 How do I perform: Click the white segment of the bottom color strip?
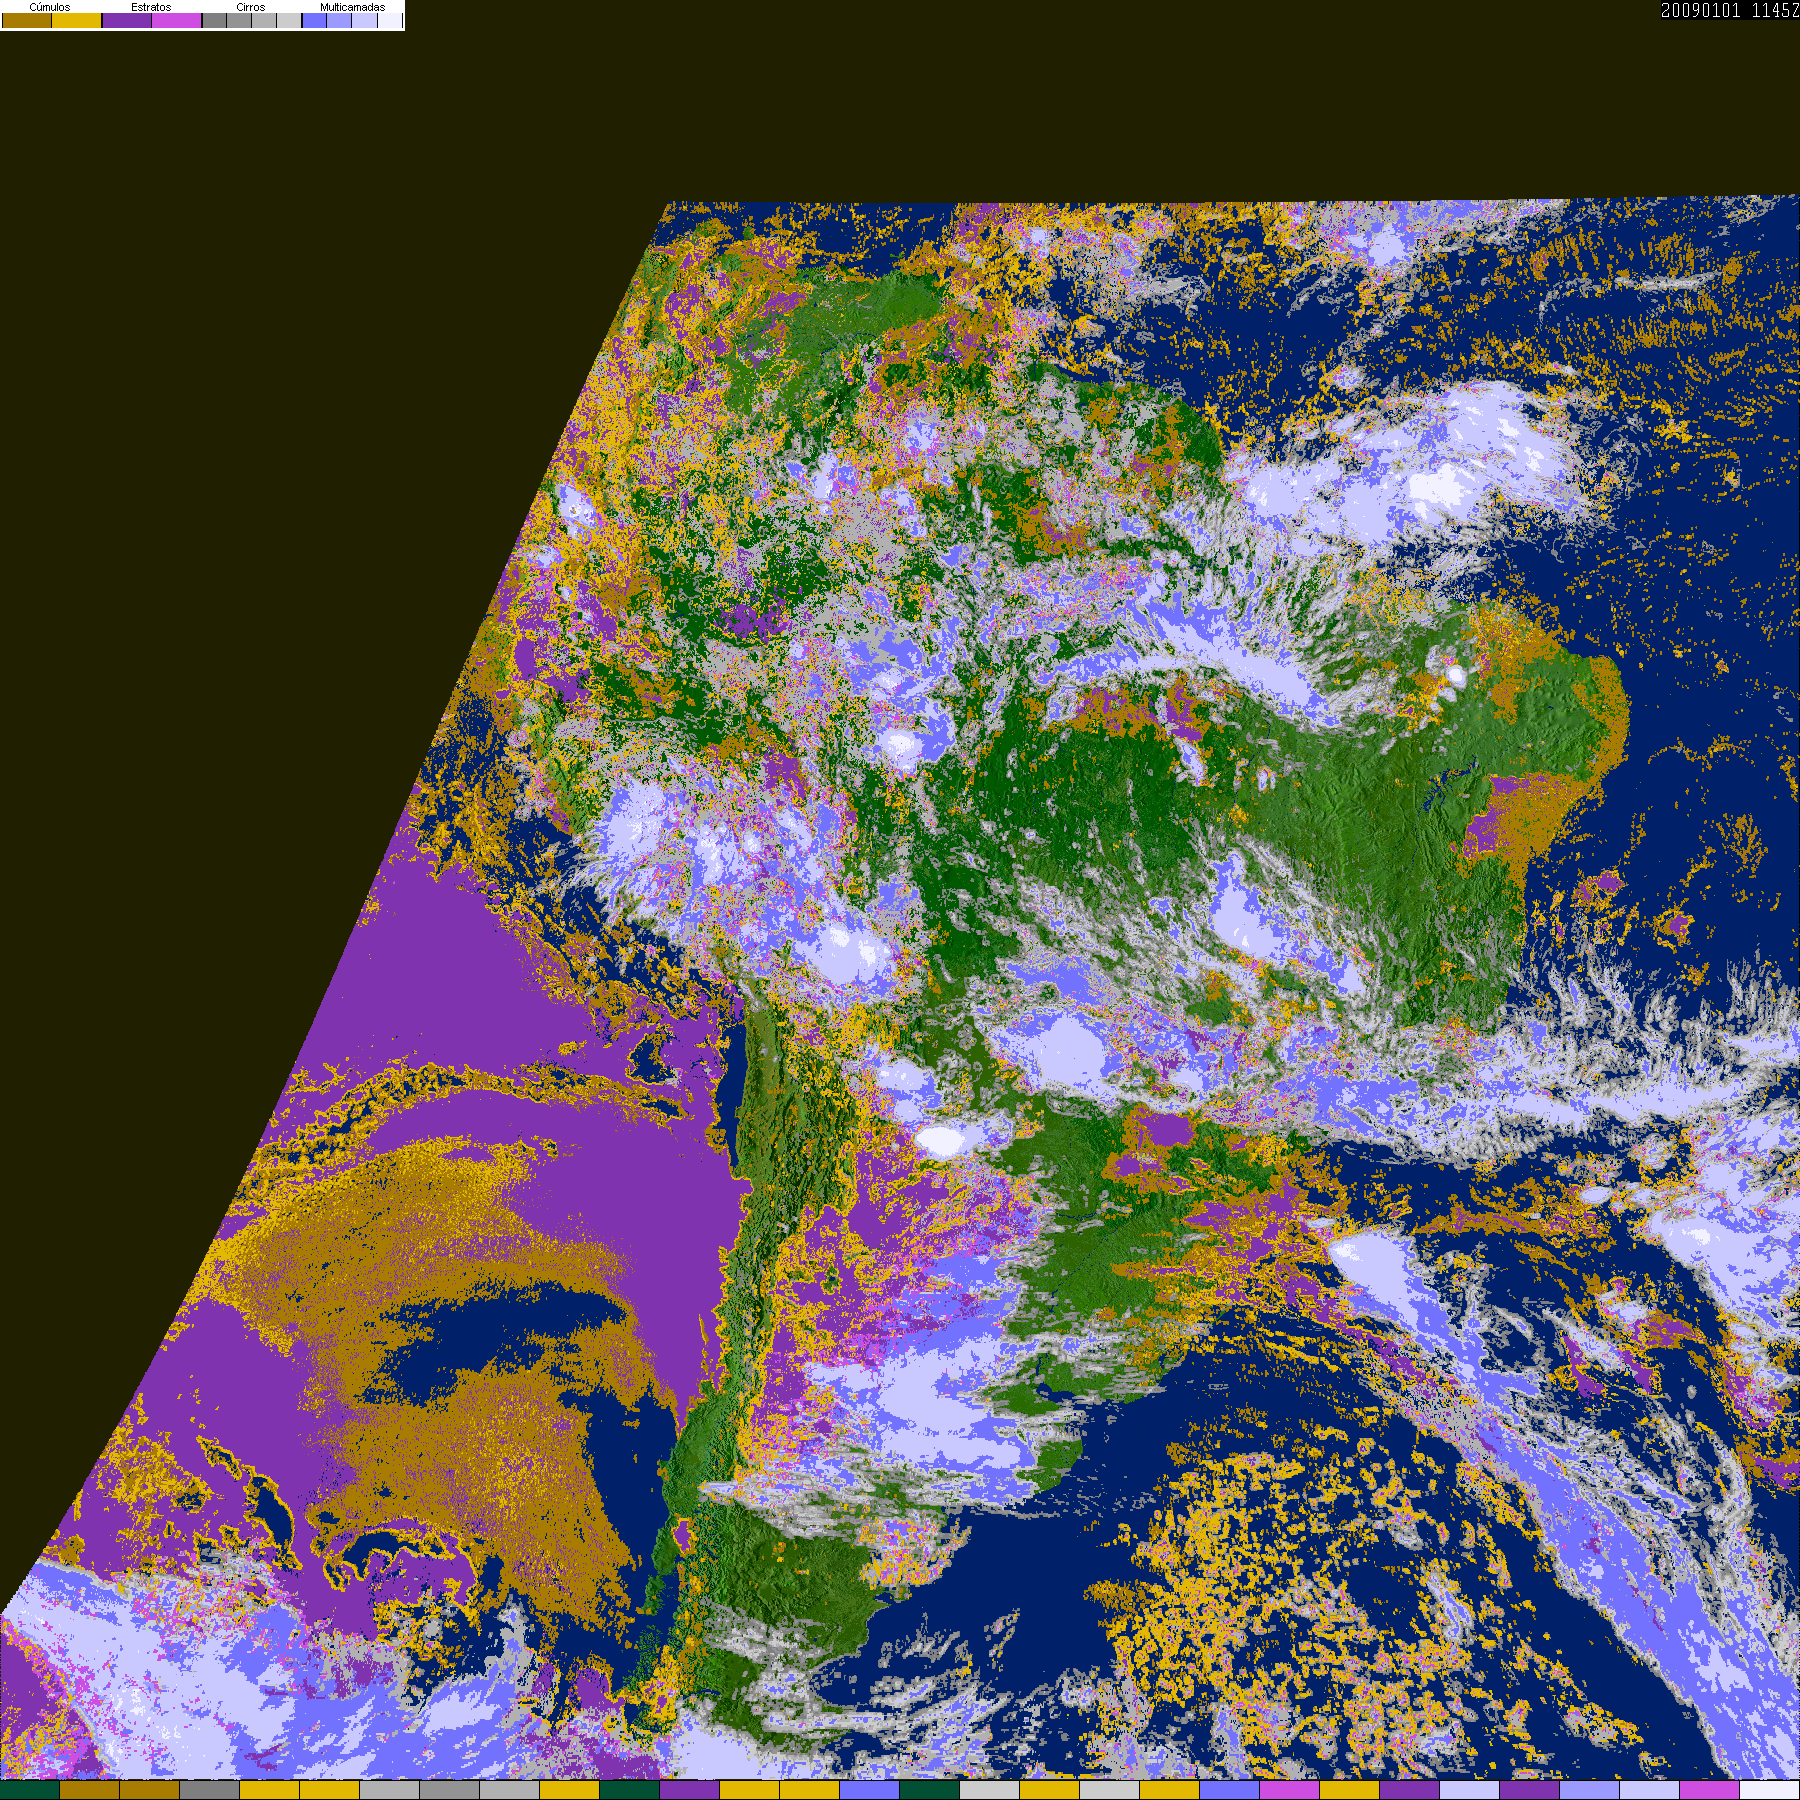point(1770,1790)
